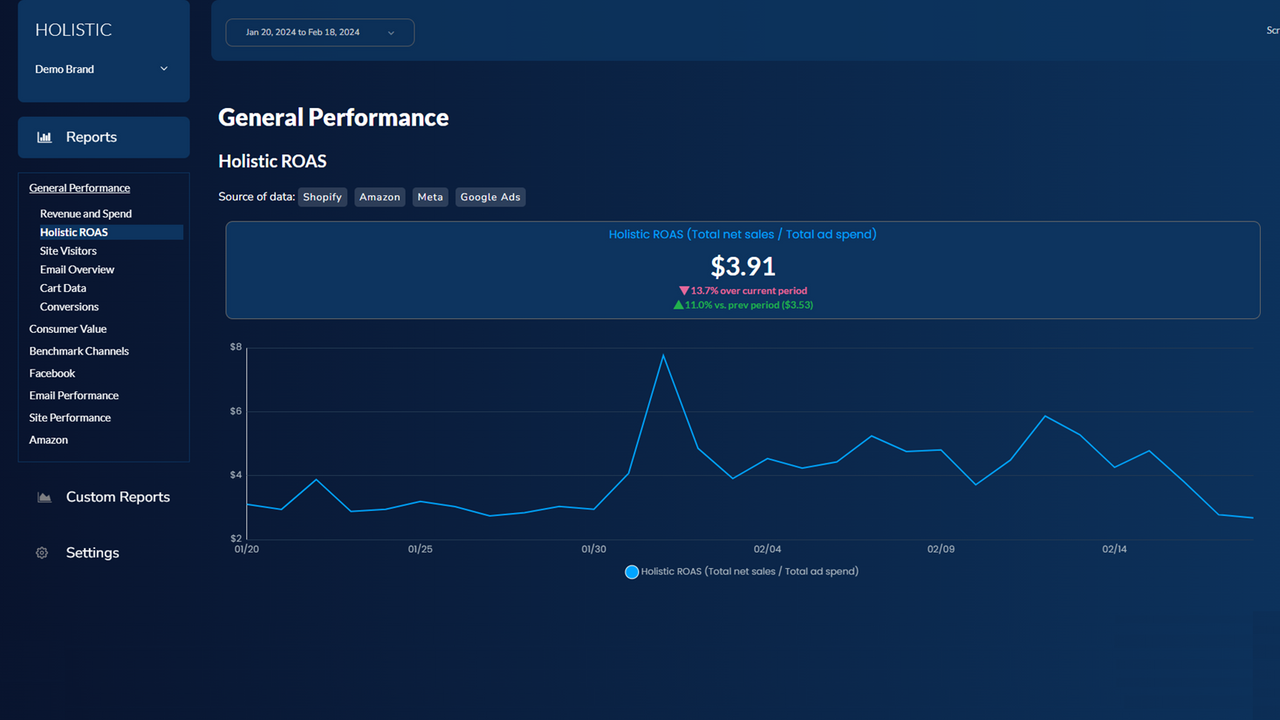Open the Cart Data report
The height and width of the screenshot is (720, 1280).
(x=63, y=288)
